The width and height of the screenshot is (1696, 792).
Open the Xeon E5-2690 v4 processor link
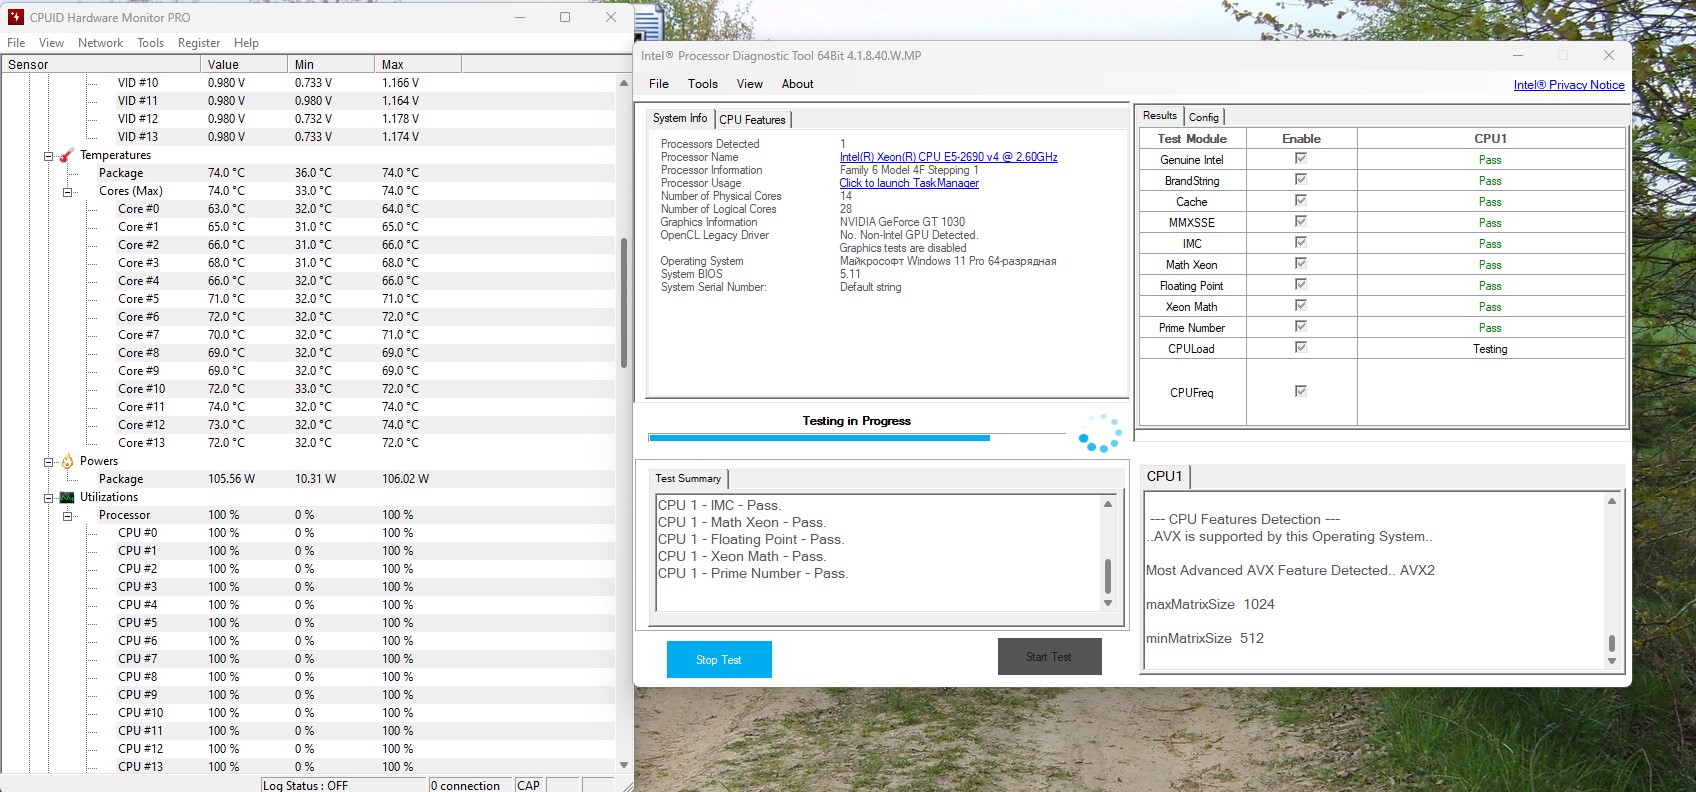tap(948, 157)
